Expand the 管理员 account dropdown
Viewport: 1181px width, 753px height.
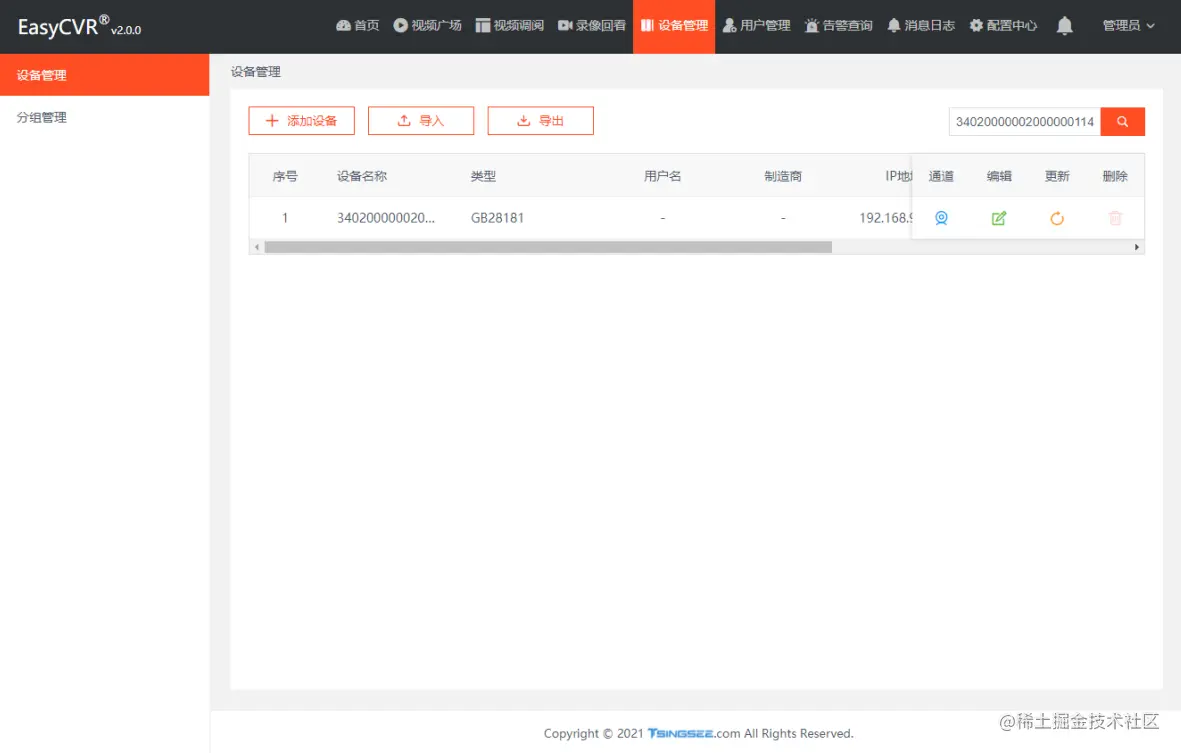(x=1128, y=26)
